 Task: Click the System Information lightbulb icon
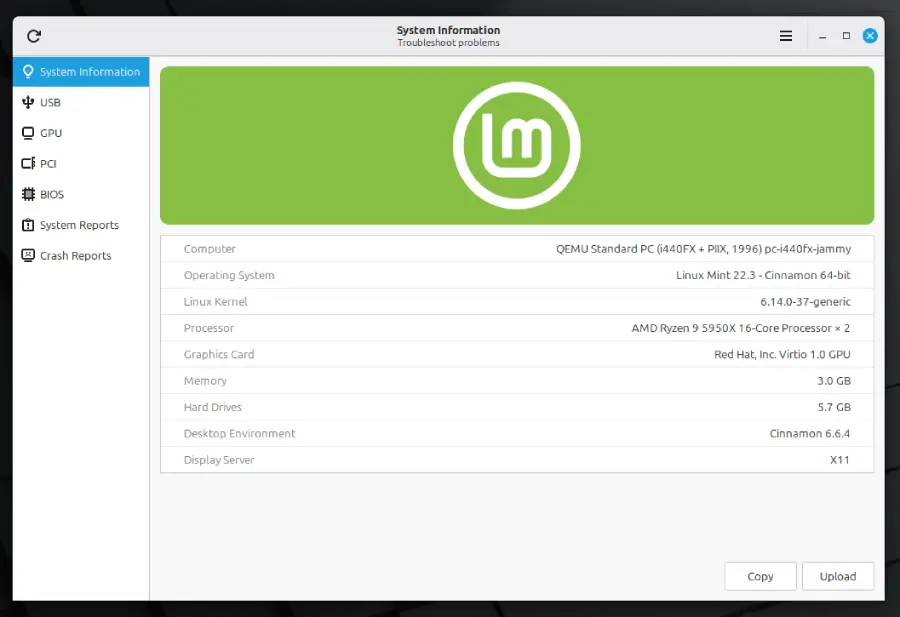point(28,72)
